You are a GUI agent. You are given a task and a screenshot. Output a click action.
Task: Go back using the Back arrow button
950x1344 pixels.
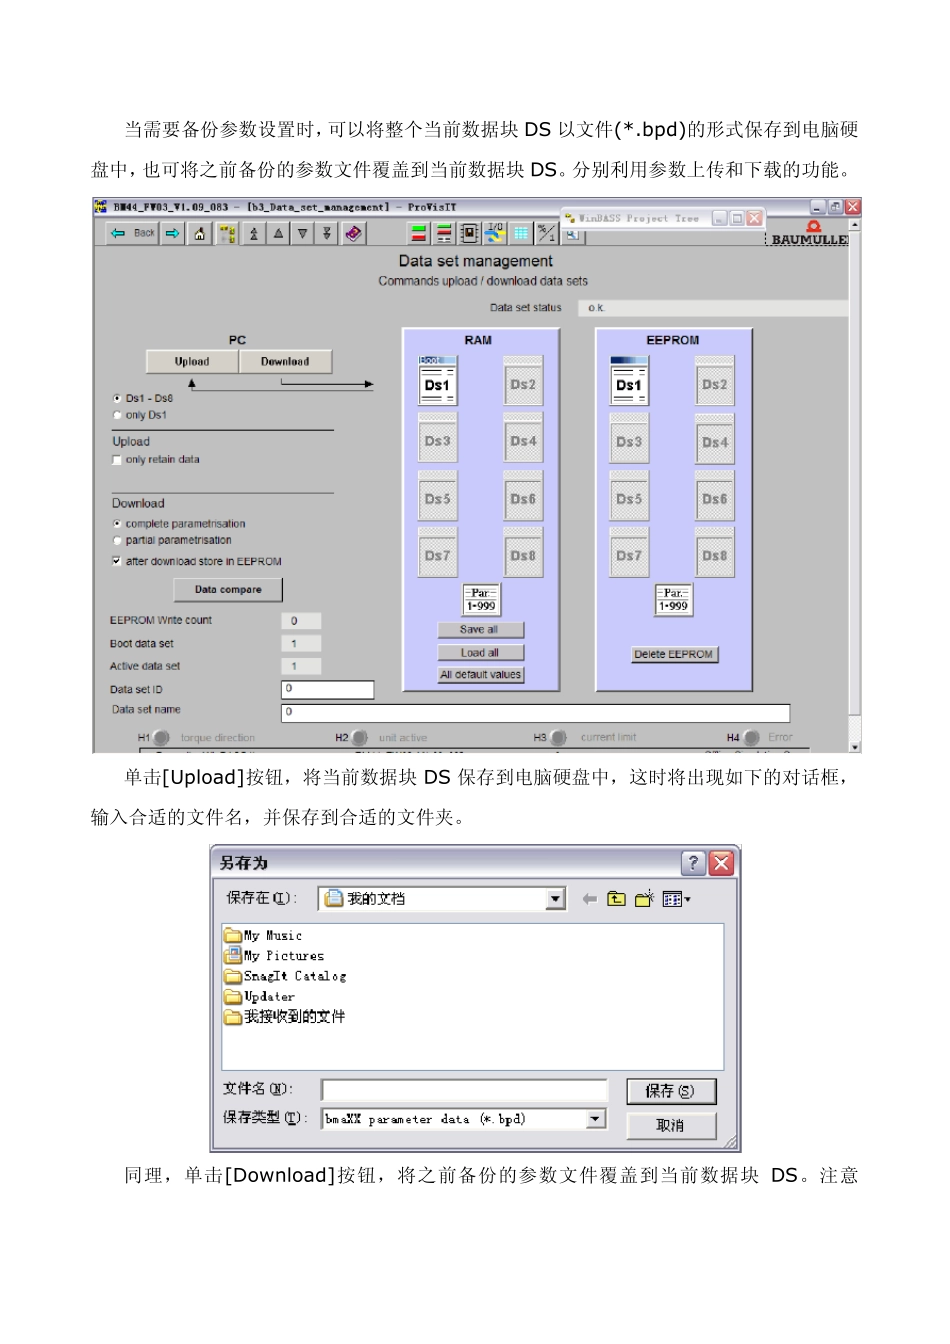[x=133, y=233]
